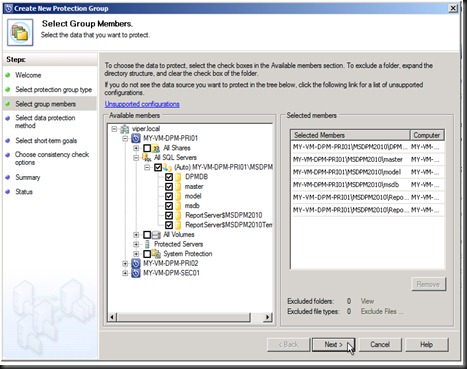Toggle the All Shares checkbox
The height and width of the screenshot is (369, 467).
click(x=147, y=148)
